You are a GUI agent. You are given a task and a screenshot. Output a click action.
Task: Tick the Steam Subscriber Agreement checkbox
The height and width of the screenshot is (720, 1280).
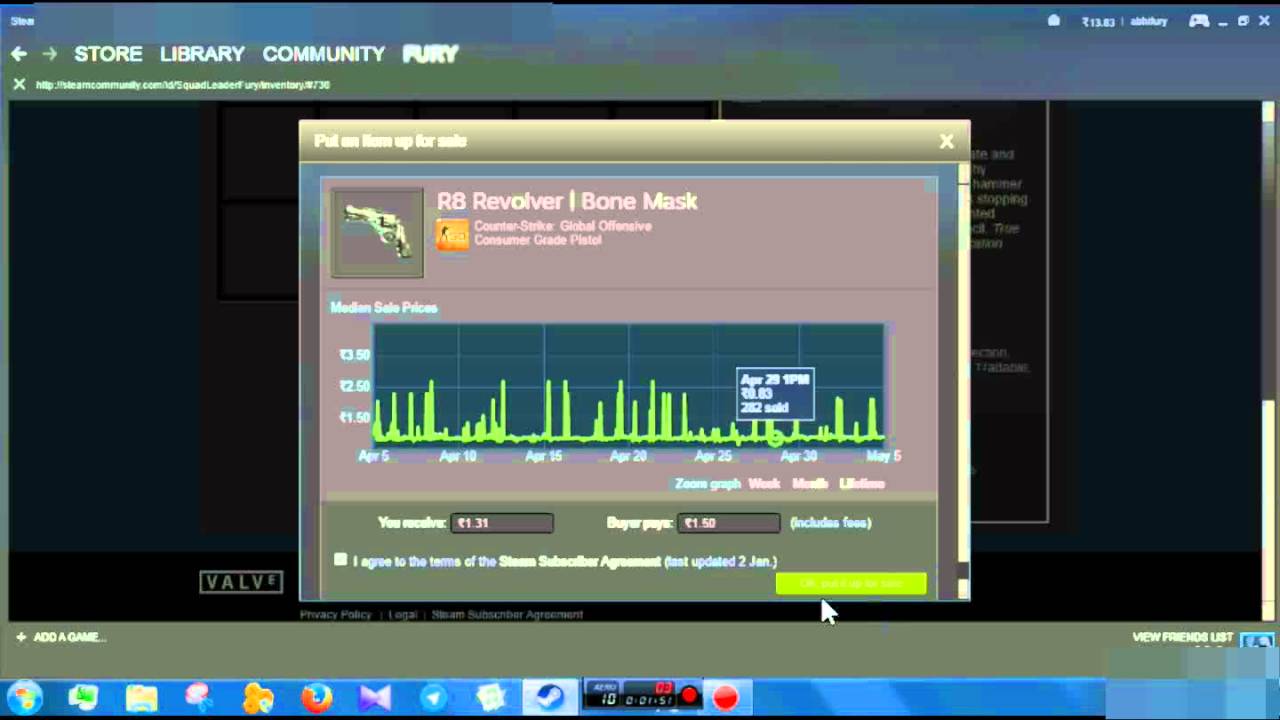[341, 560]
